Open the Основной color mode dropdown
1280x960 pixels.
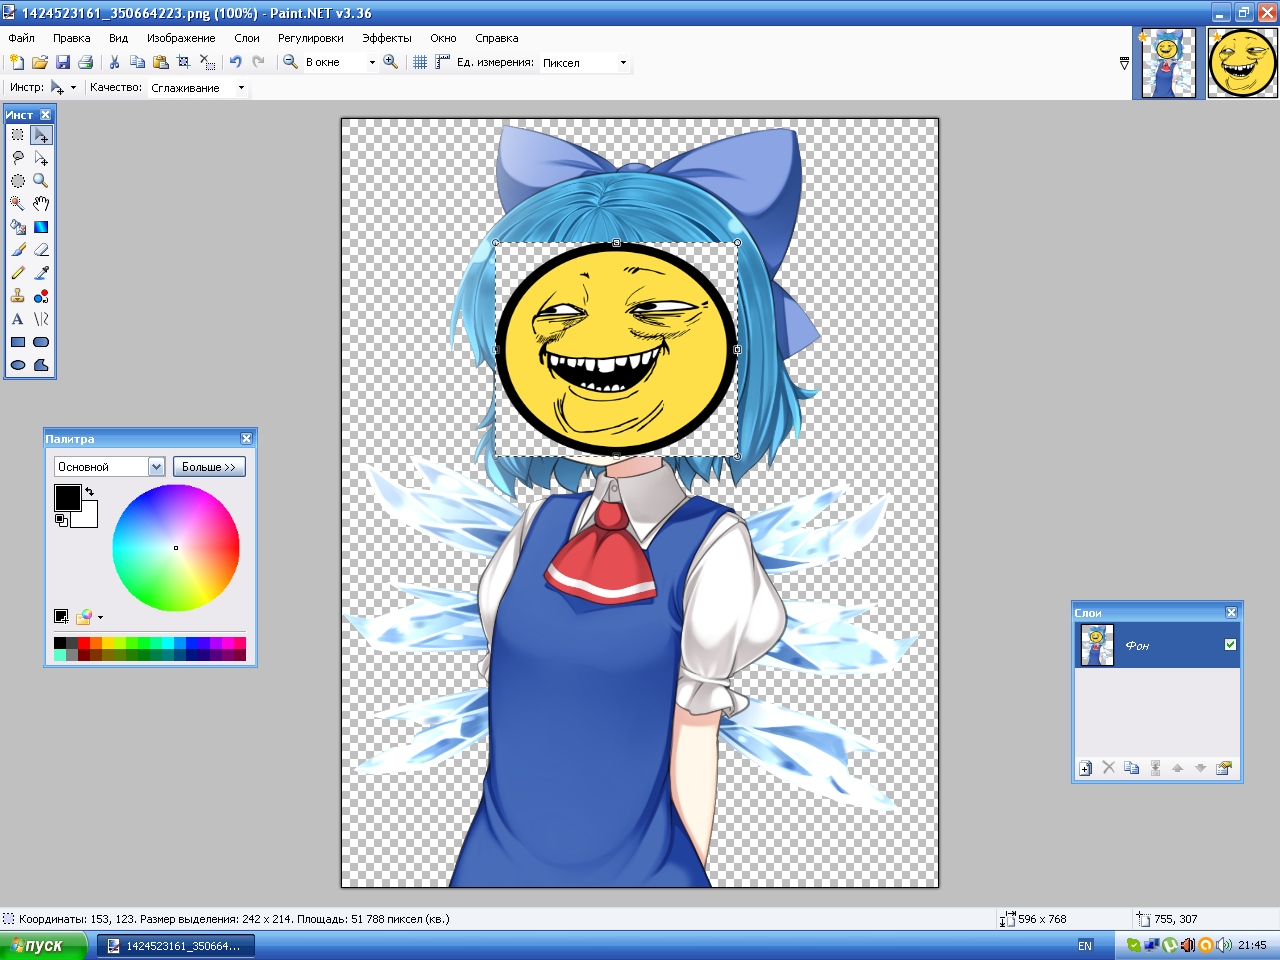(x=156, y=467)
